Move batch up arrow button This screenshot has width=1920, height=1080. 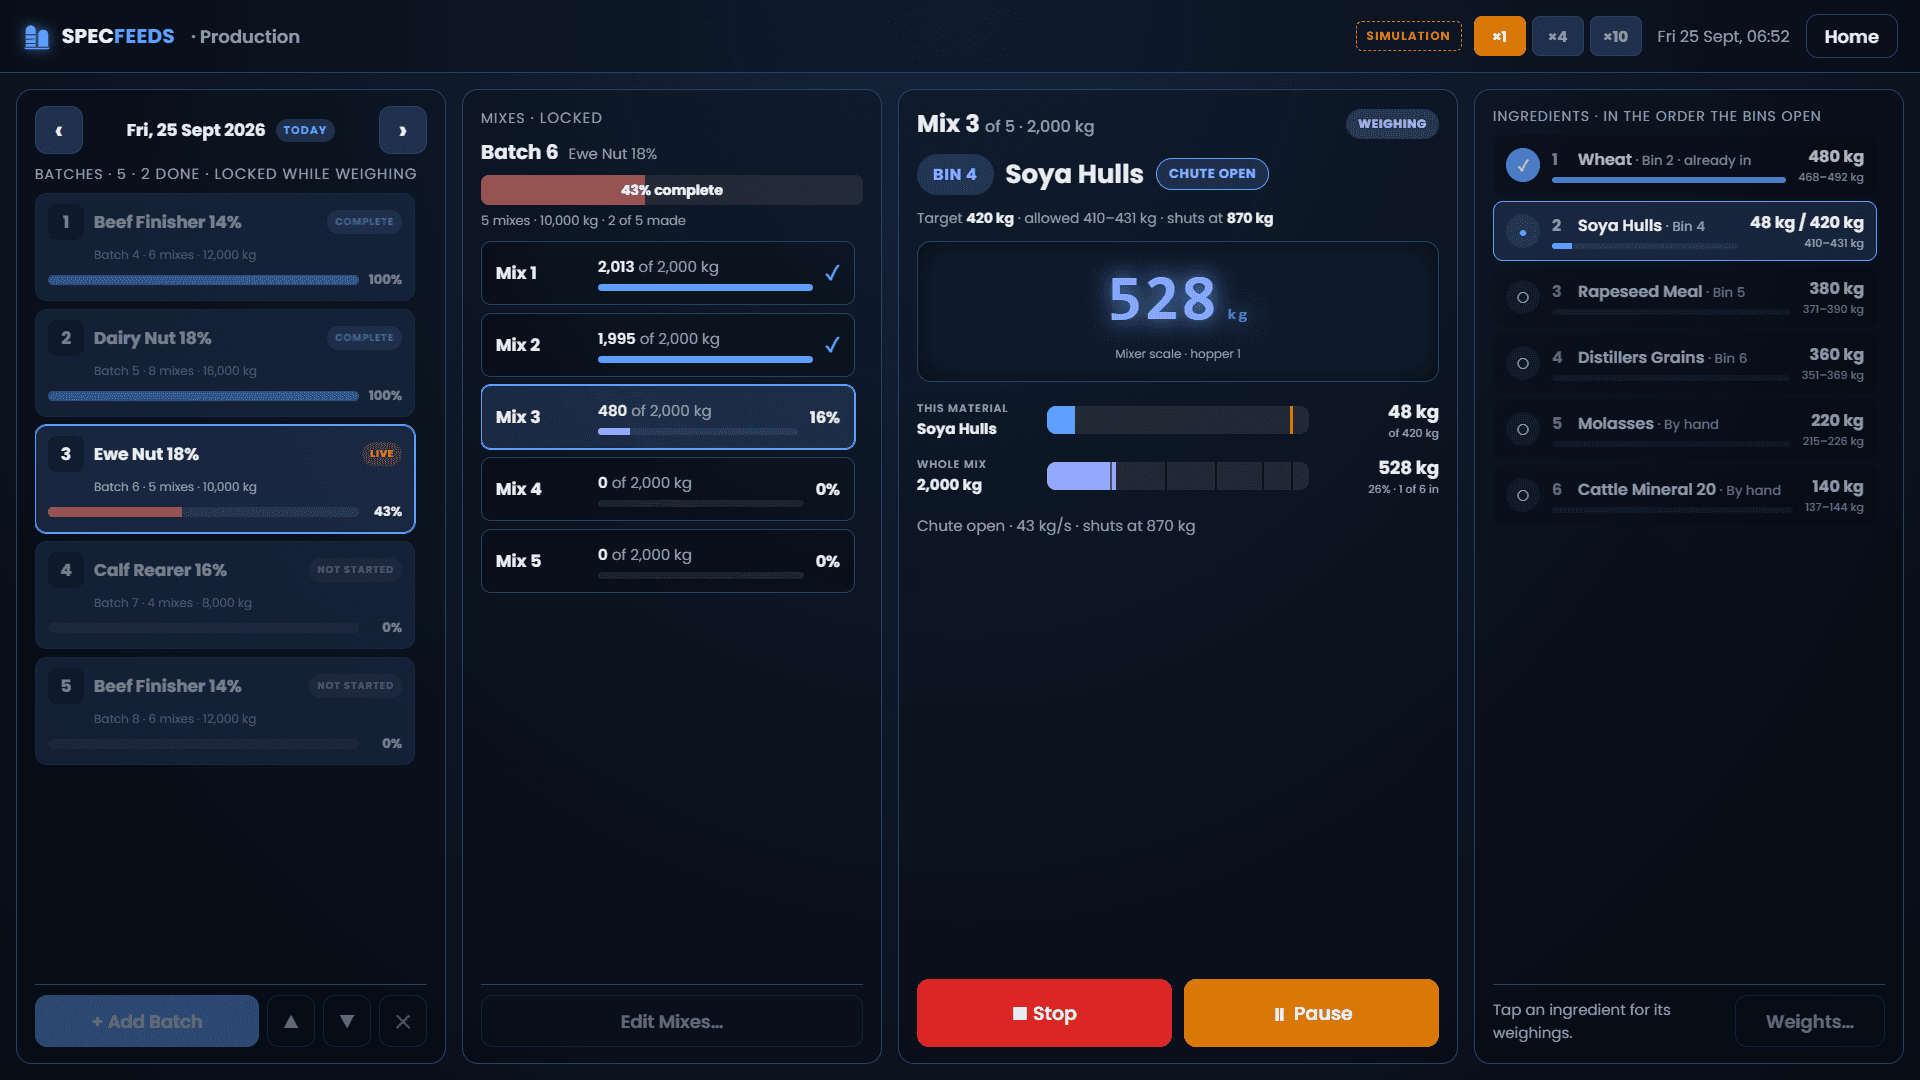[x=291, y=1021]
